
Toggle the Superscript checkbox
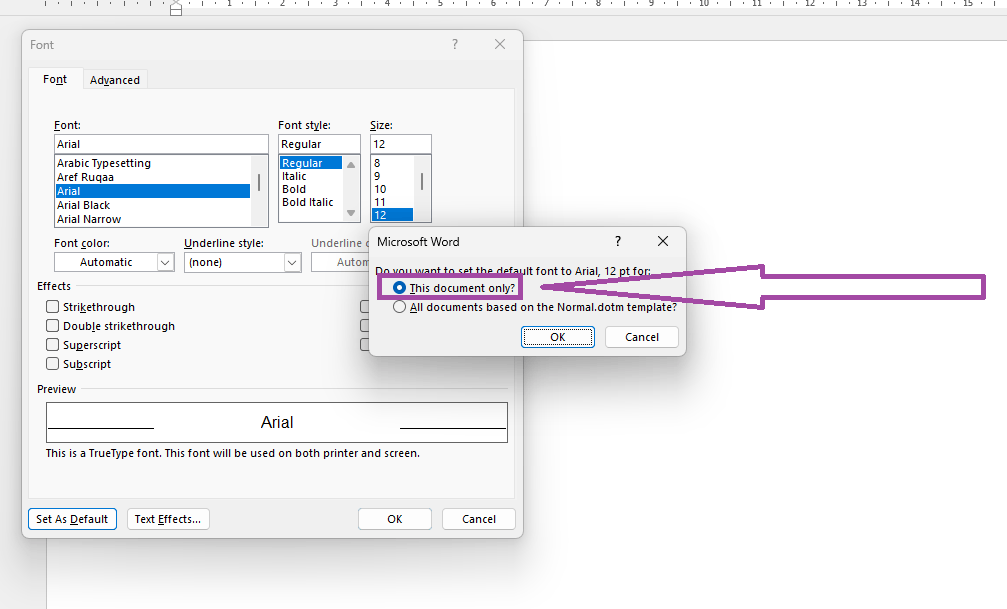[x=52, y=344]
